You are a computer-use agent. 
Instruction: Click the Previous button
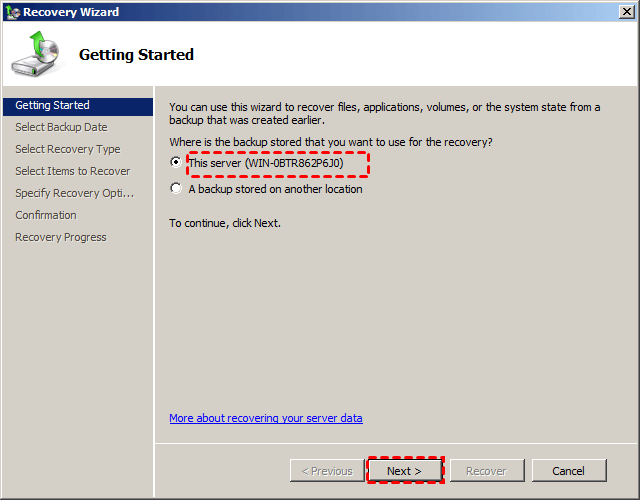[x=326, y=471]
